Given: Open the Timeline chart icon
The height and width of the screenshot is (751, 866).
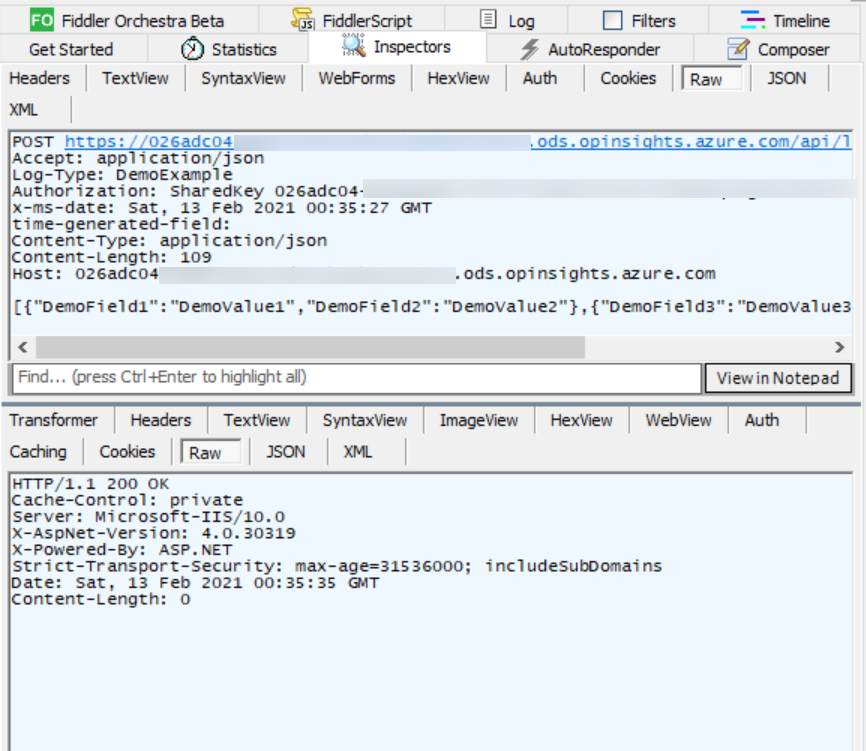Looking at the screenshot, I should coord(753,19).
